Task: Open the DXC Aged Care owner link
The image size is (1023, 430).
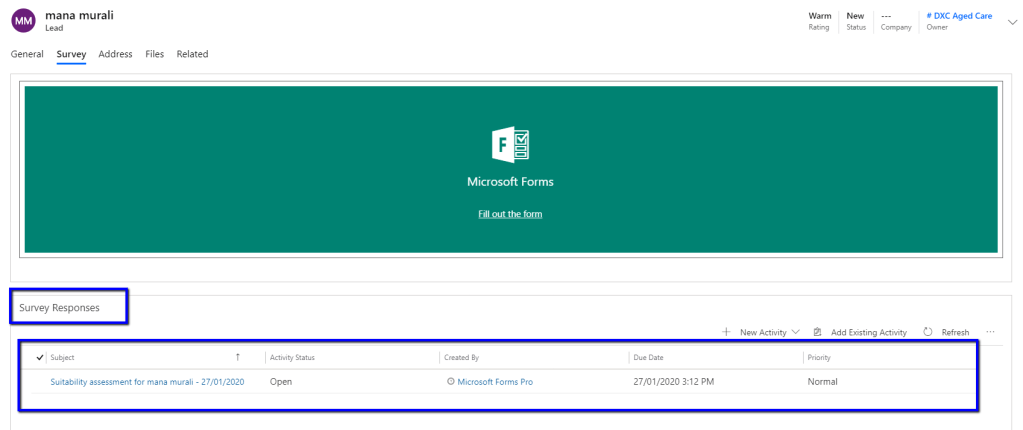Action: 959,16
